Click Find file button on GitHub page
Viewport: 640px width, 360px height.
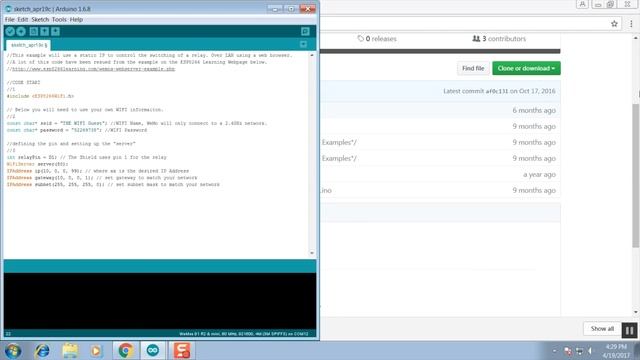click(x=473, y=68)
